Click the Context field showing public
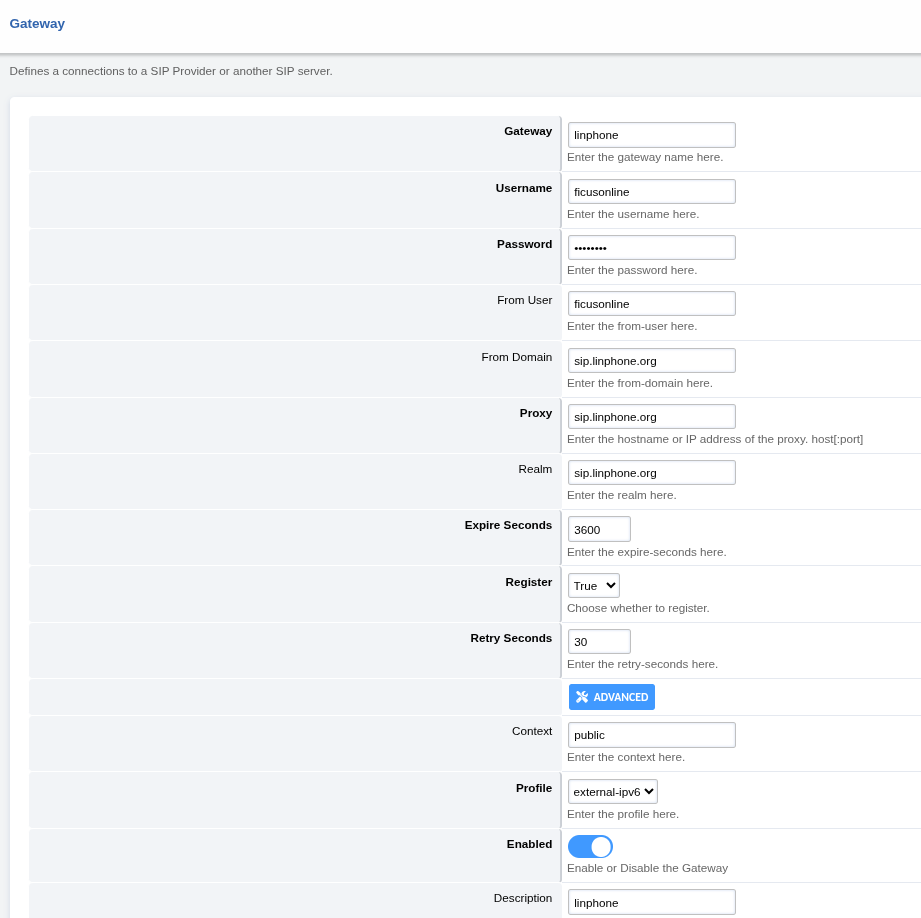The height and width of the screenshot is (918, 921). (x=651, y=735)
